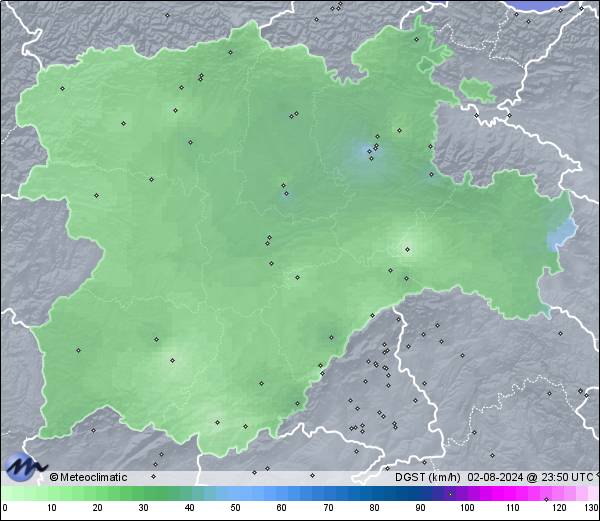Click the small isolated green enclave in the northeast
Image resolution: width=600 pixels, height=521 pixels.
(x=477, y=90)
